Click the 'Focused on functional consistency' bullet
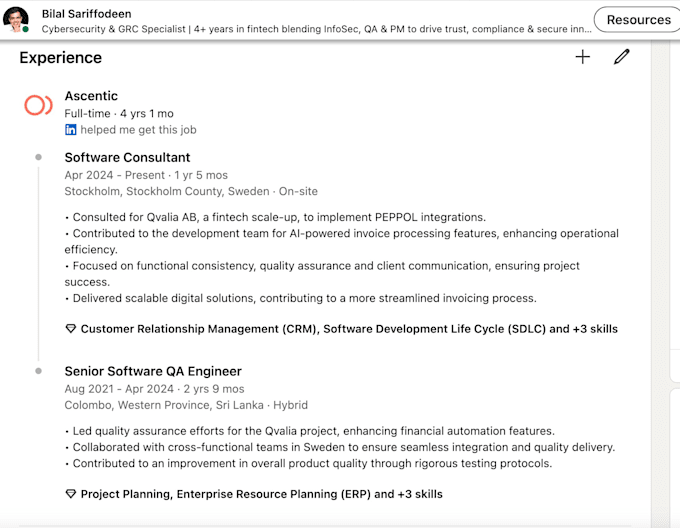The width and height of the screenshot is (680, 528). pyautogui.click(x=322, y=274)
